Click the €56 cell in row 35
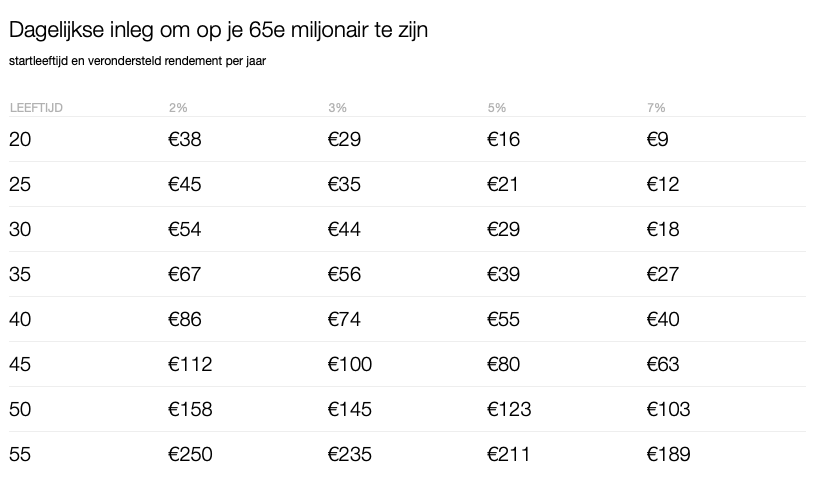This screenshot has height=497, width=825. (x=344, y=275)
